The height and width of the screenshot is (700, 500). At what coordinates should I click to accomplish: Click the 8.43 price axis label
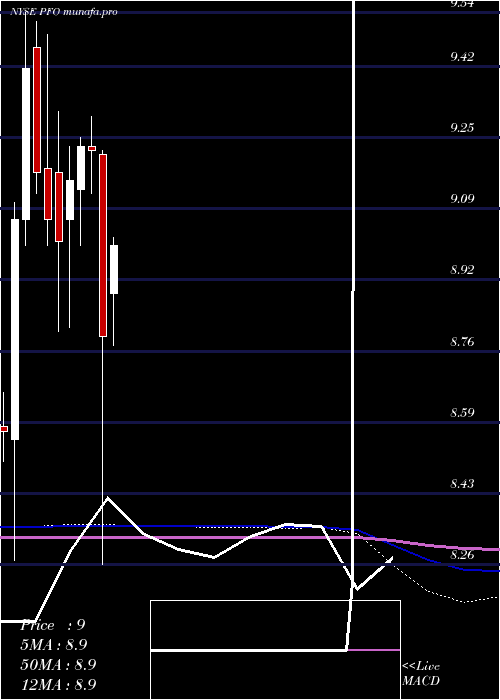[x=462, y=484]
